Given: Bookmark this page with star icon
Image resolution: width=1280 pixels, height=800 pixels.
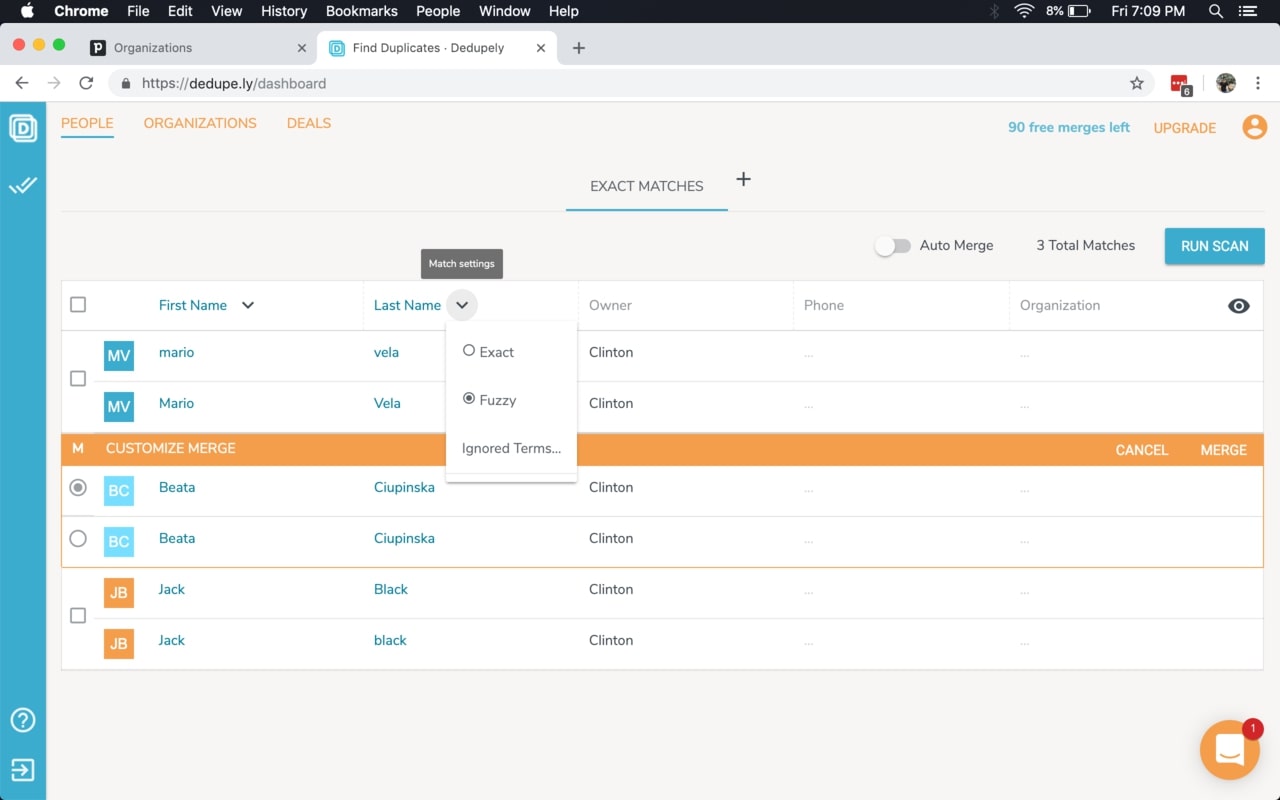Looking at the screenshot, I should pos(1137,84).
